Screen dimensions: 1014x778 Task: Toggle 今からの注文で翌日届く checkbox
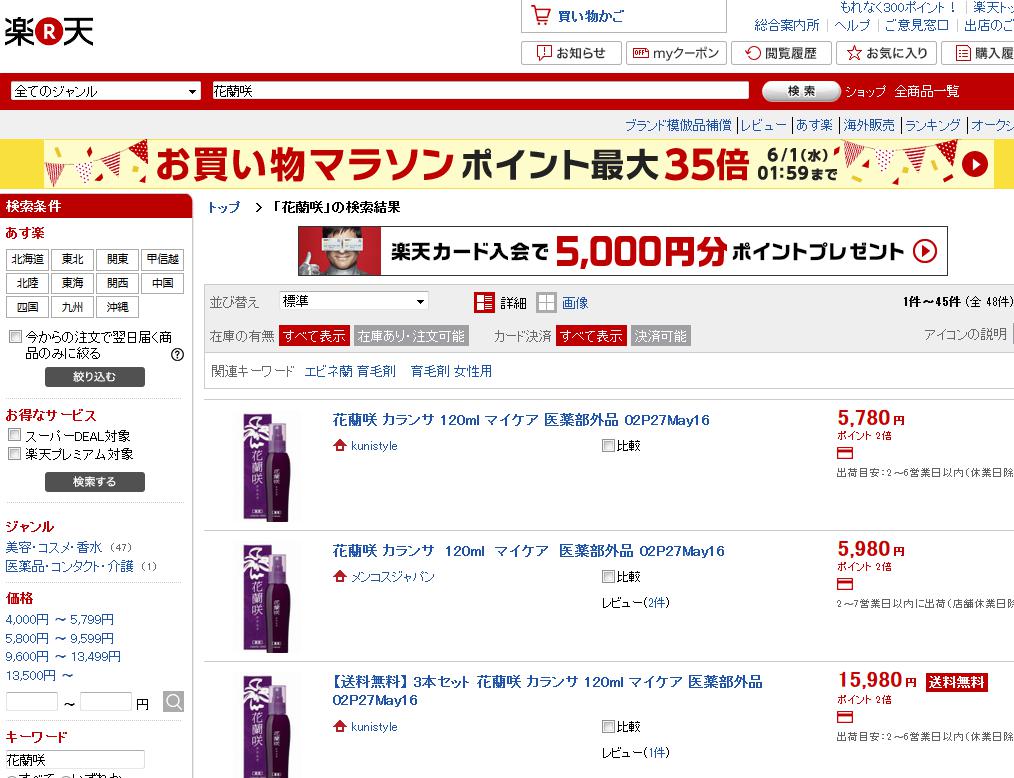(x=15, y=336)
